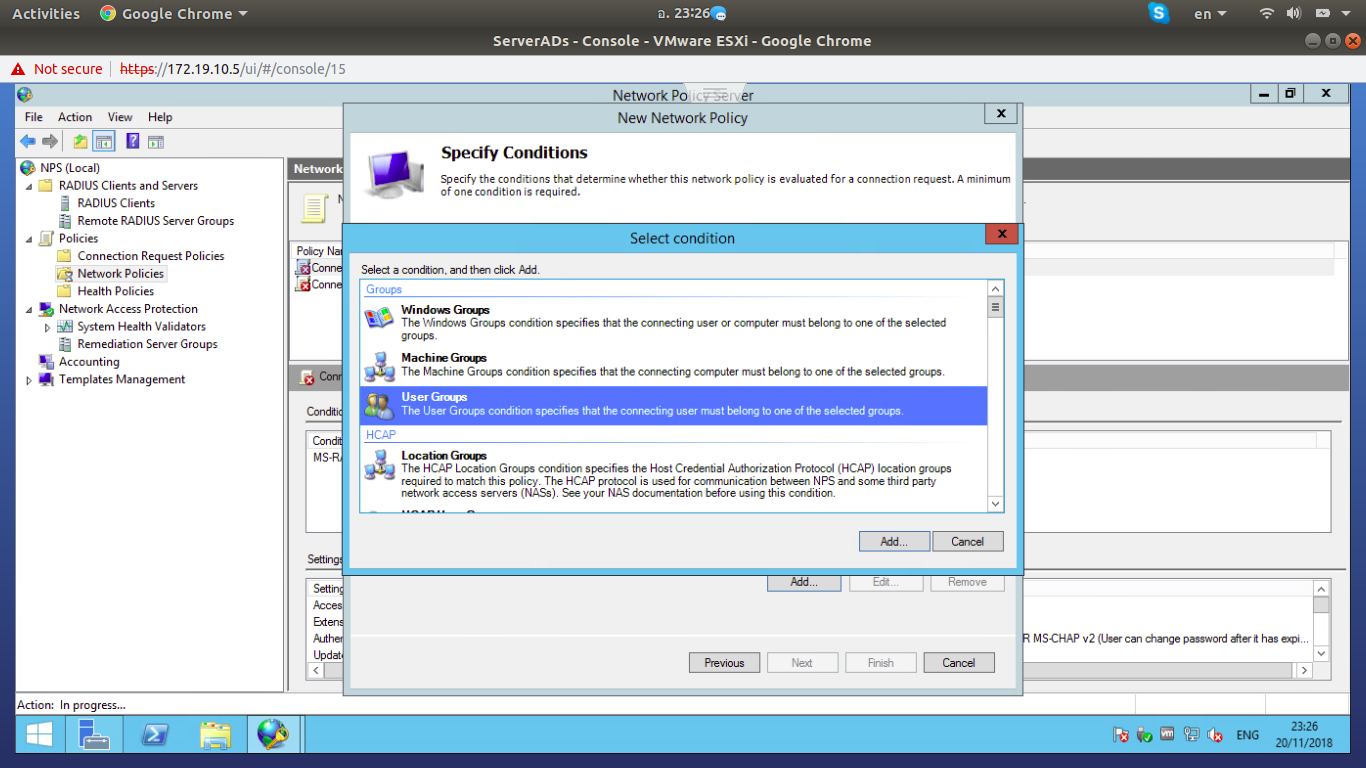This screenshot has width=1366, height=768.
Task: Click the NPS (Local) globe icon in the tree
Action: [x=28, y=168]
